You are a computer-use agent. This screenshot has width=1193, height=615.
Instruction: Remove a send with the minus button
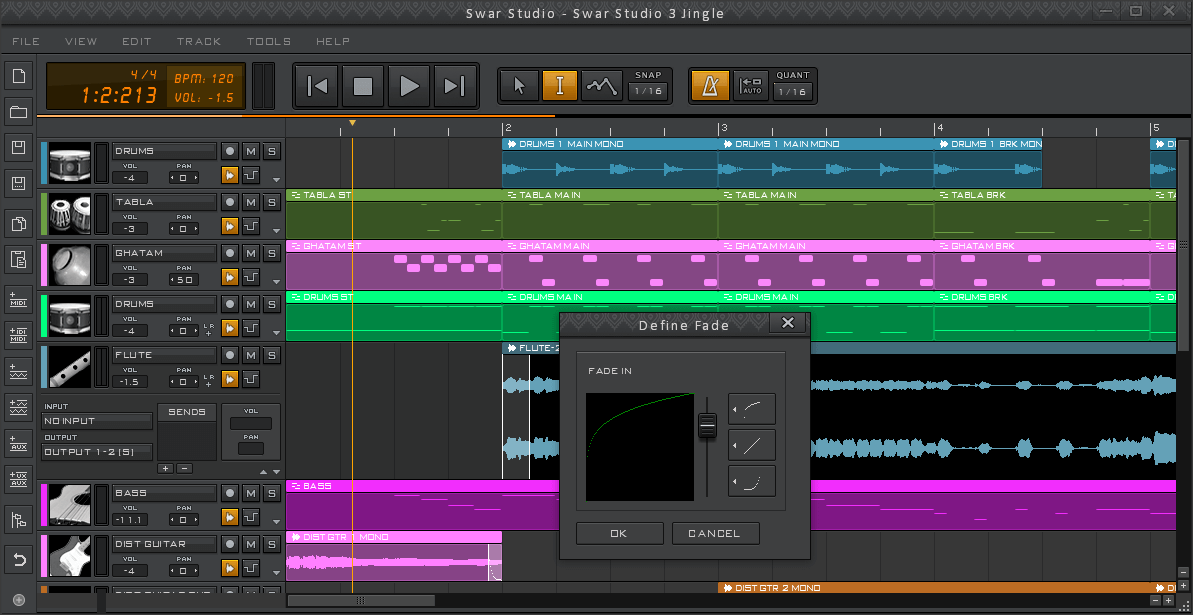coord(184,468)
